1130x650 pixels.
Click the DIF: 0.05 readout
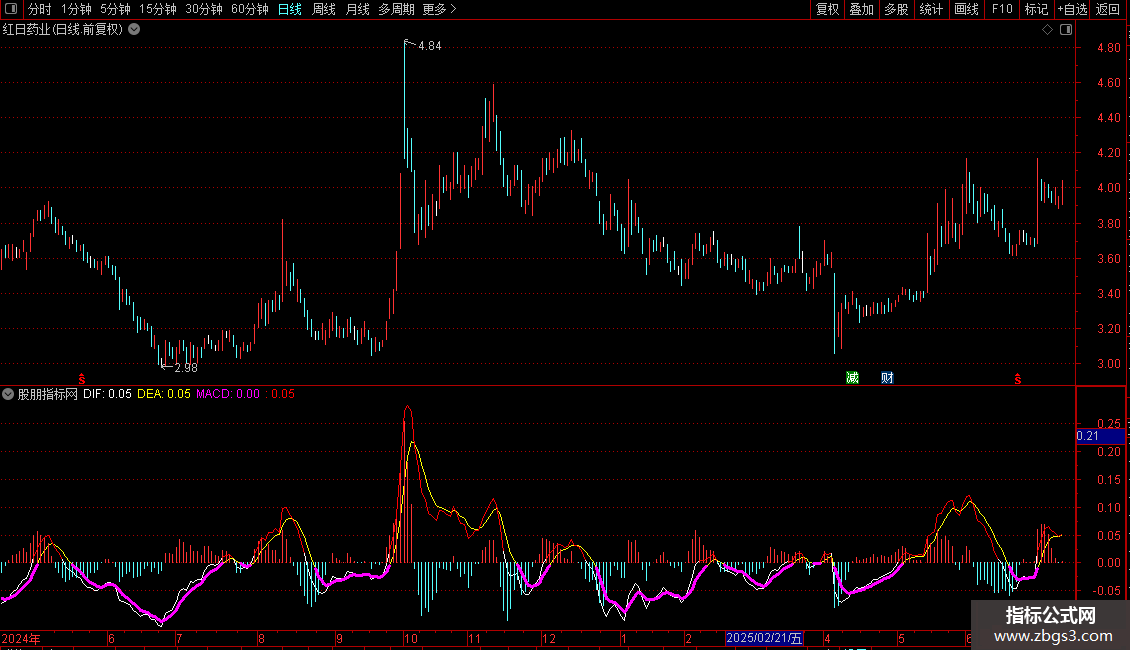107,394
